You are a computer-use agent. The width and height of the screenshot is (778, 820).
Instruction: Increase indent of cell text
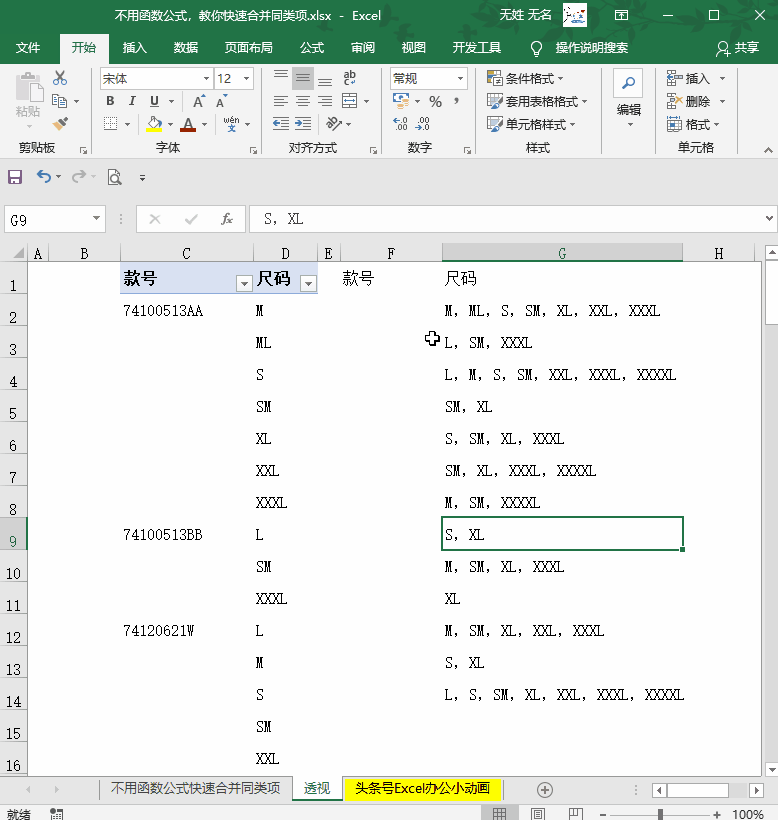pos(303,124)
